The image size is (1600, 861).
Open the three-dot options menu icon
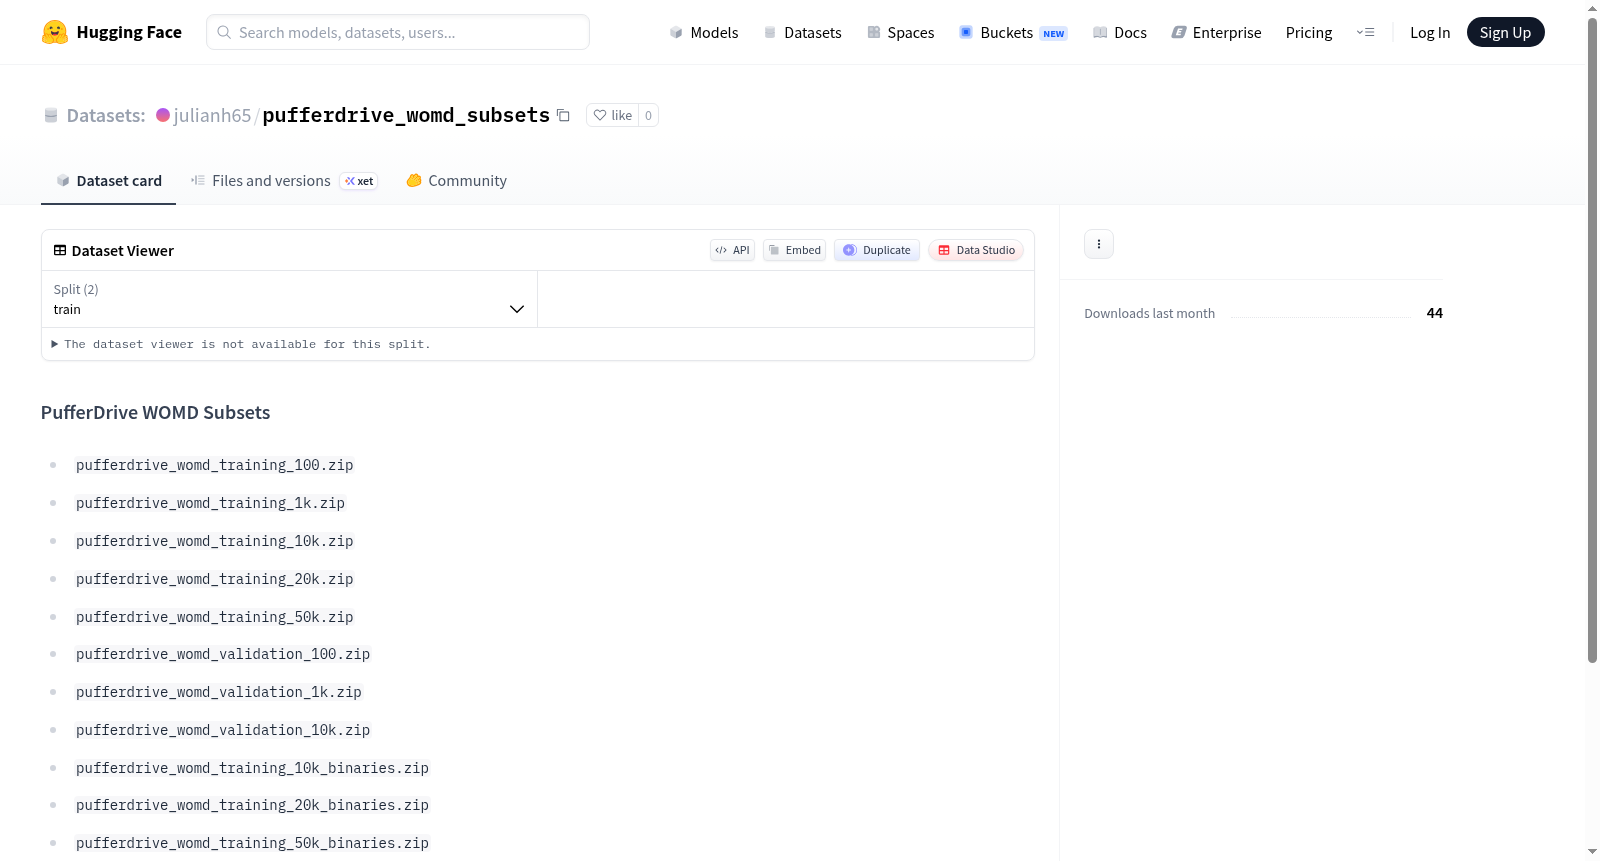[1099, 244]
